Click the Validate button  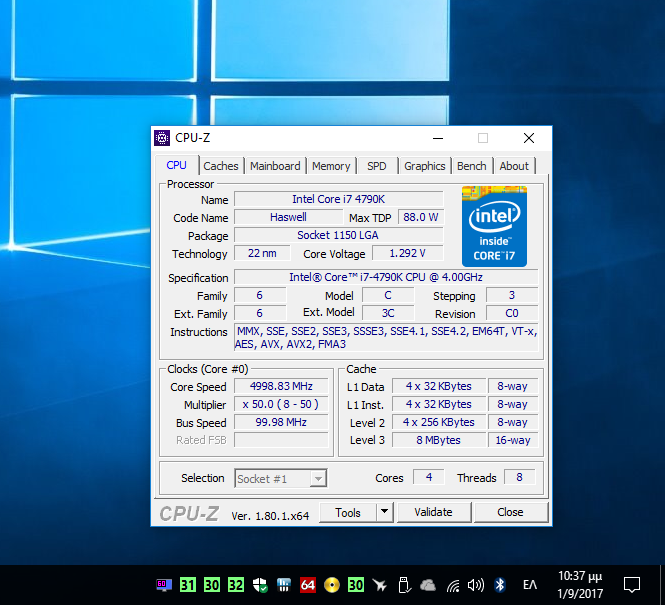tap(433, 512)
